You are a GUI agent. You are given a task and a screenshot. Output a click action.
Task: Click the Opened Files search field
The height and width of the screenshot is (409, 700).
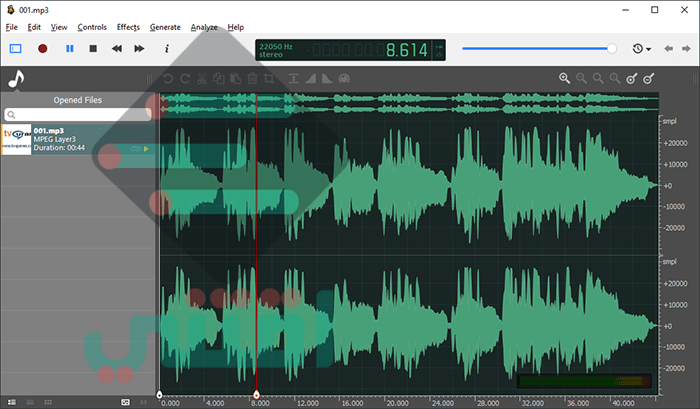tap(78, 115)
